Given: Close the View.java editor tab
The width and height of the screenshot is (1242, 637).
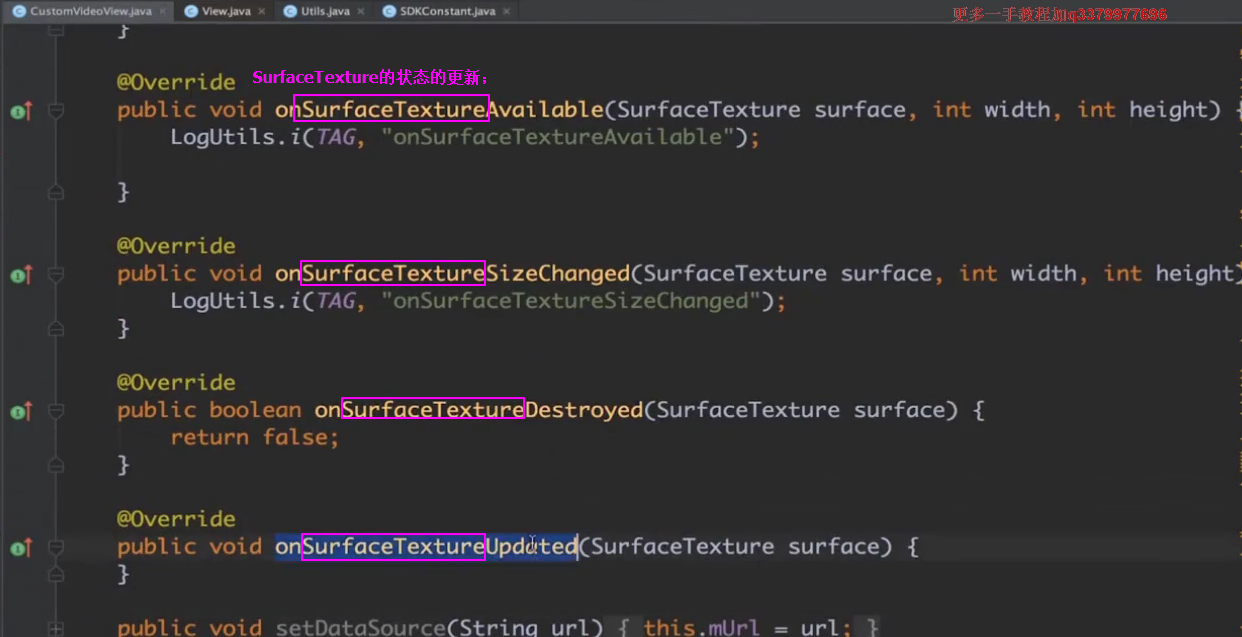Looking at the screenshot, I should [262, 11].
